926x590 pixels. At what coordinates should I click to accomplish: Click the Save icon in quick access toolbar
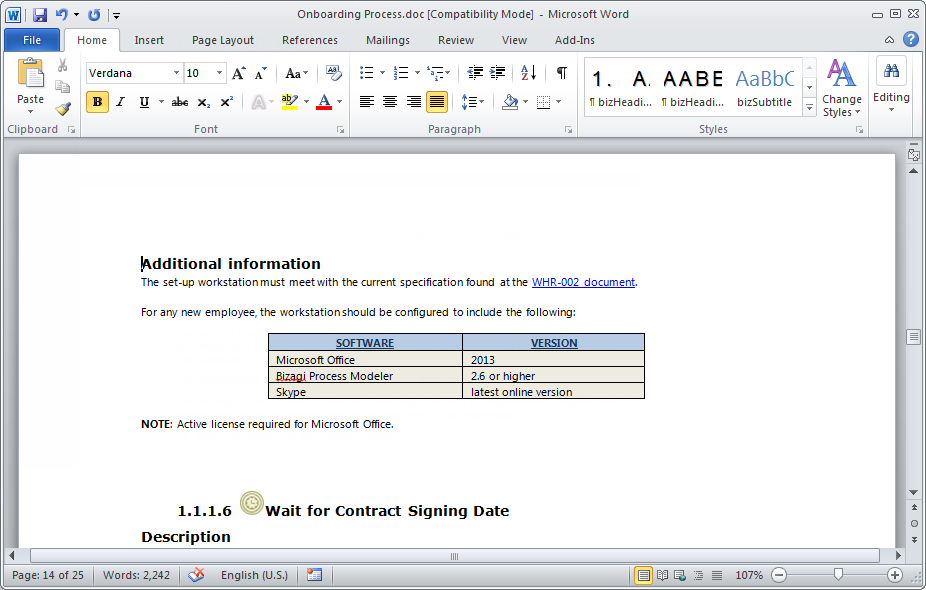(x=40, y=15)
